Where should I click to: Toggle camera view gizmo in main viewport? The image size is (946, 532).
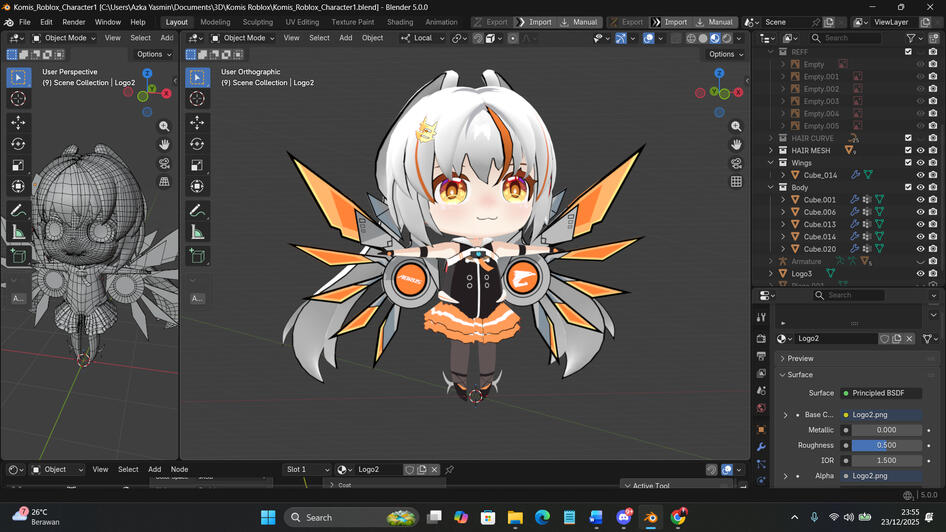(736, 163)
